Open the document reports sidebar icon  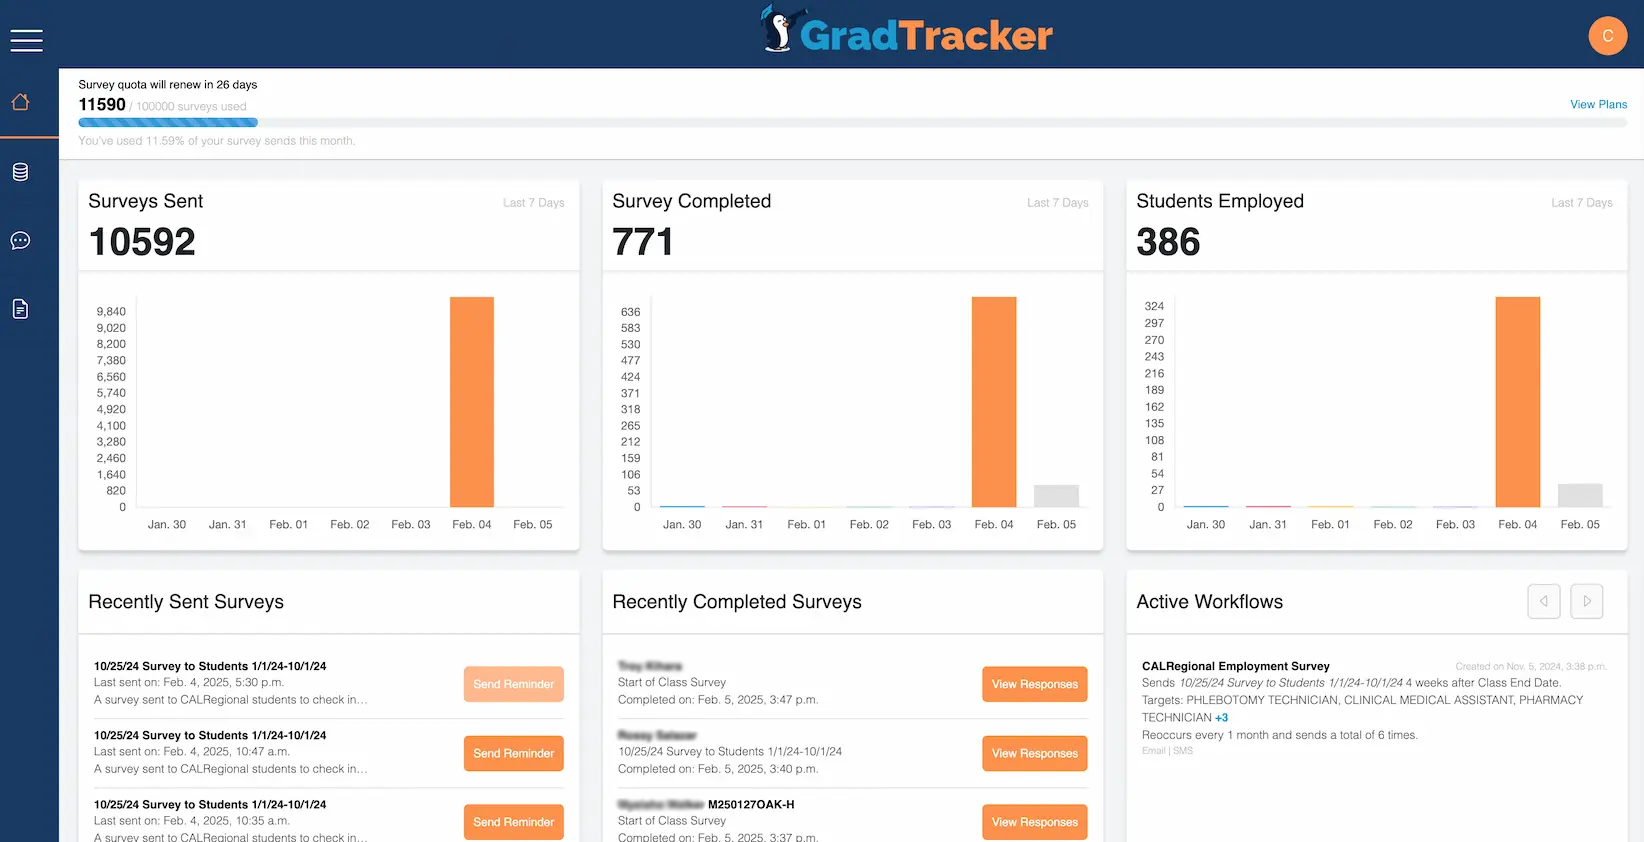tap(20, 309)
